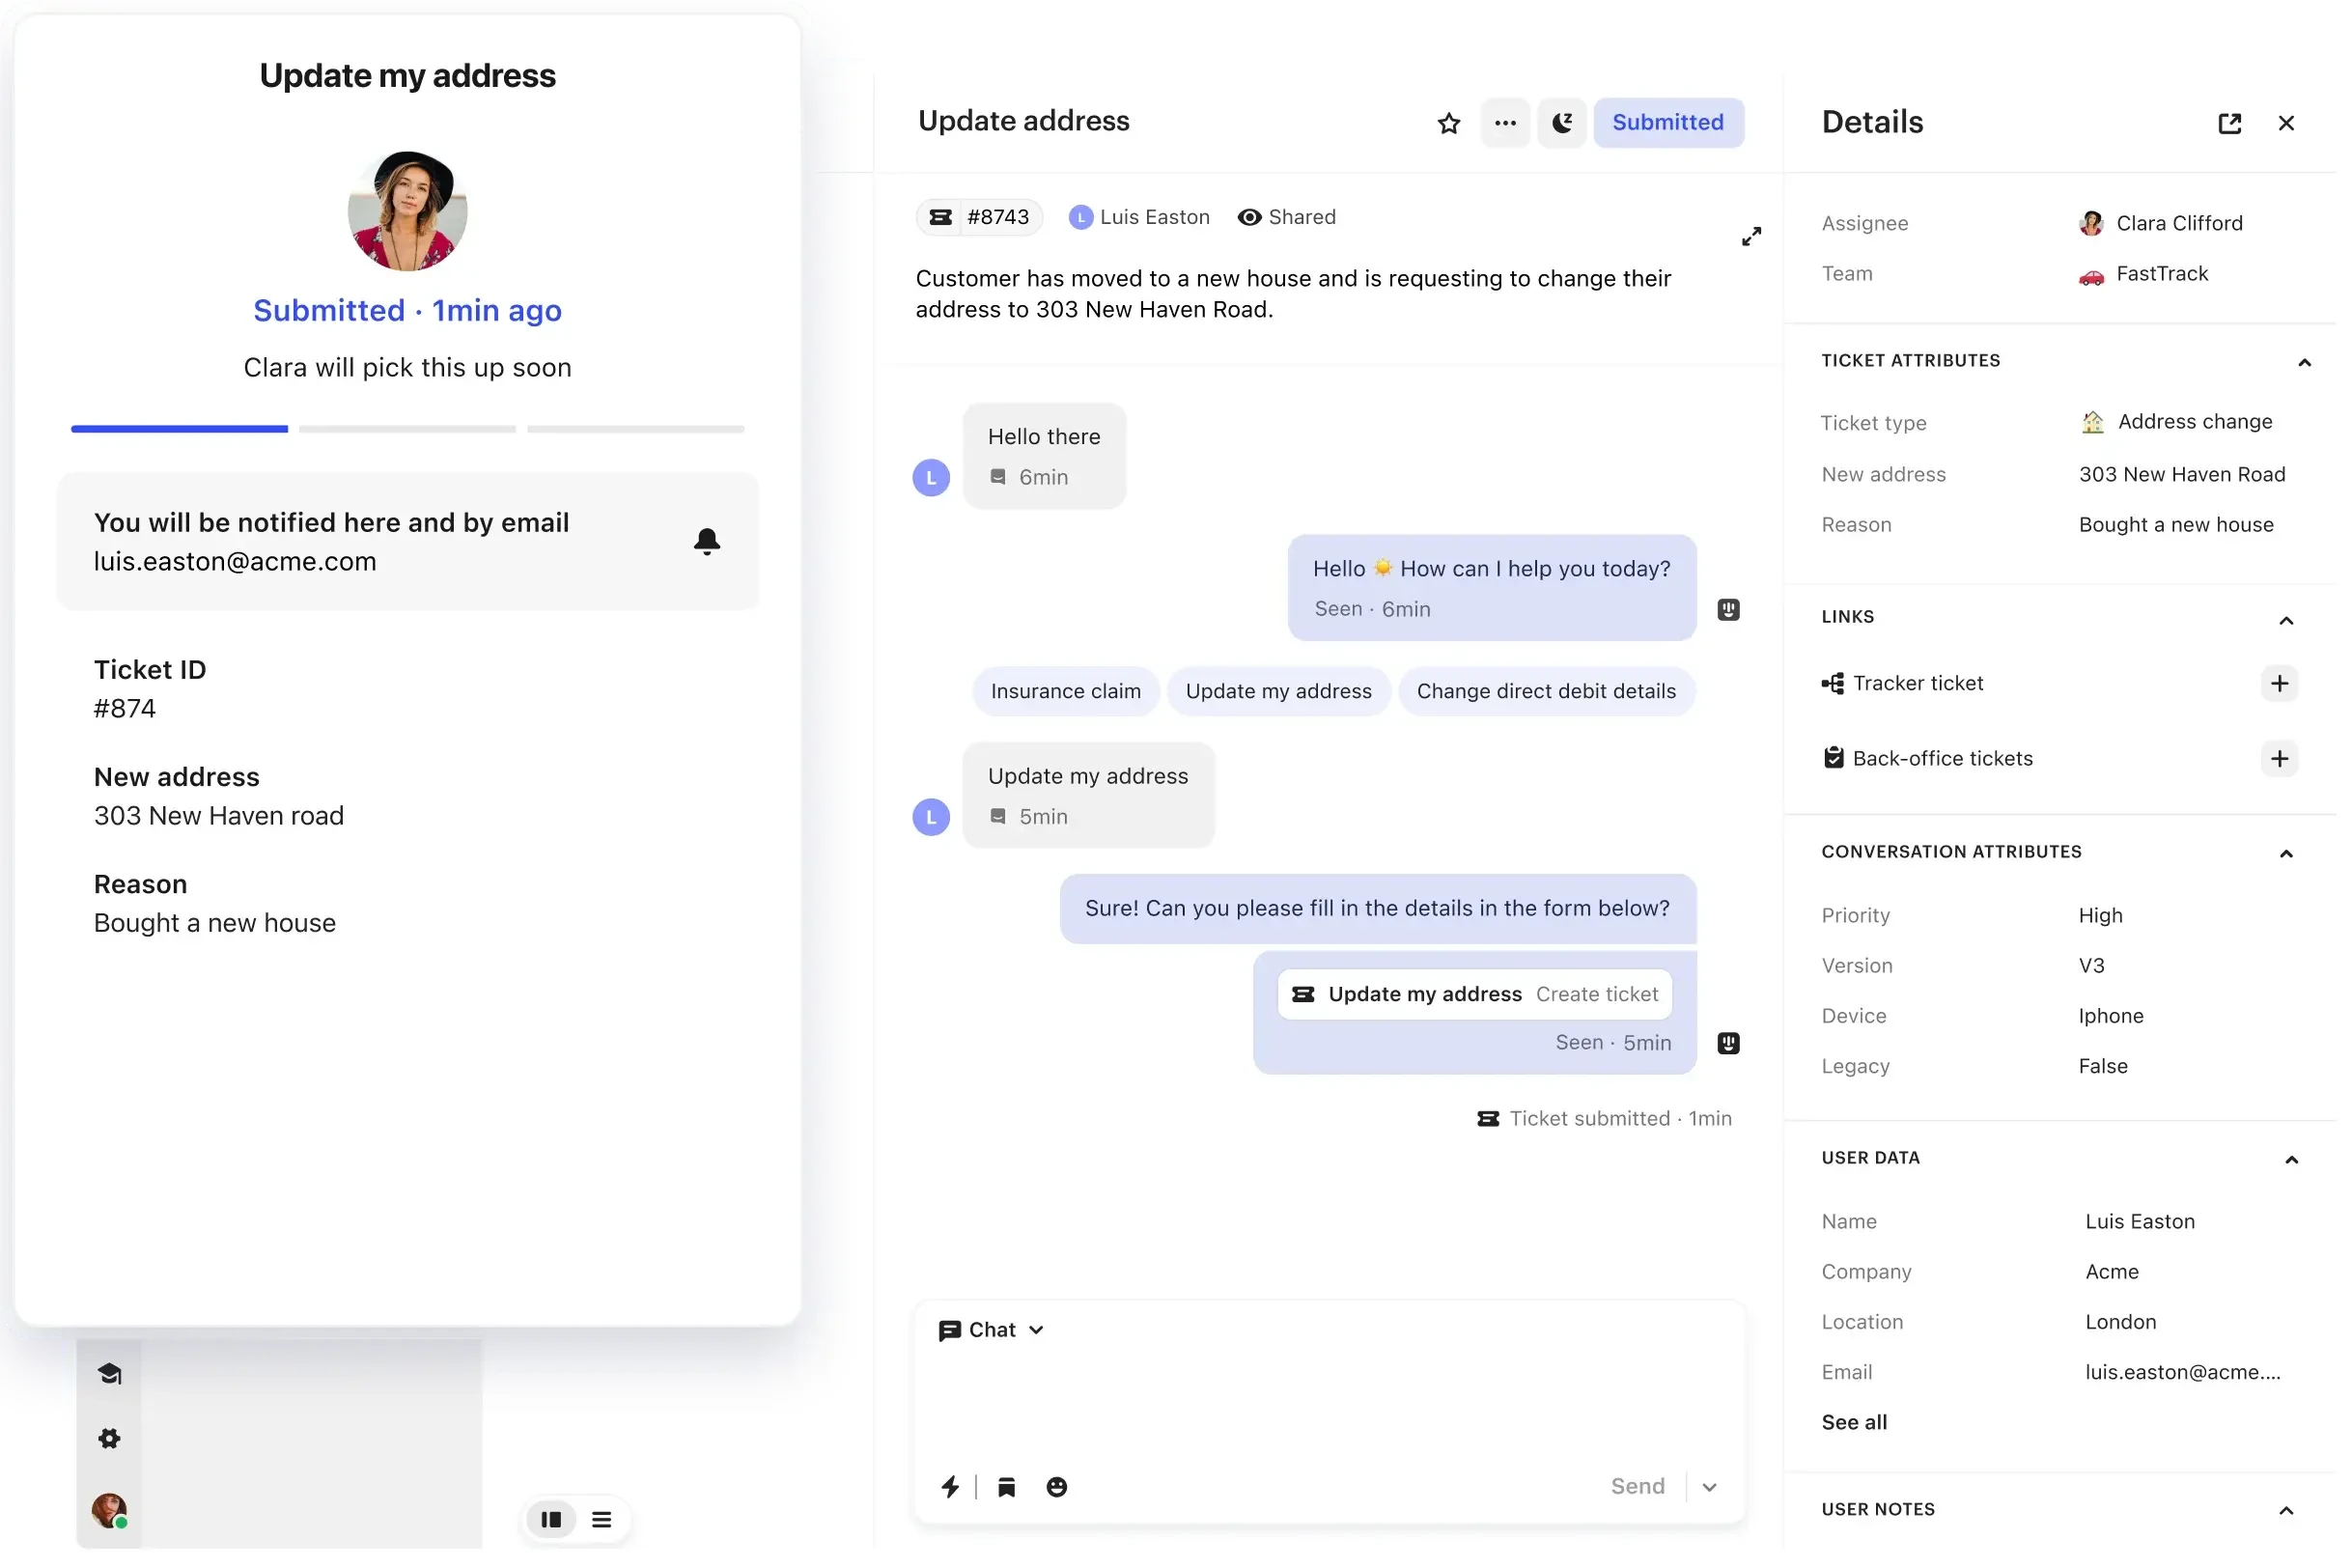Click the lightning bolt macros icon
This screenshot has width=2352, height=1568.
[950, 1487]
